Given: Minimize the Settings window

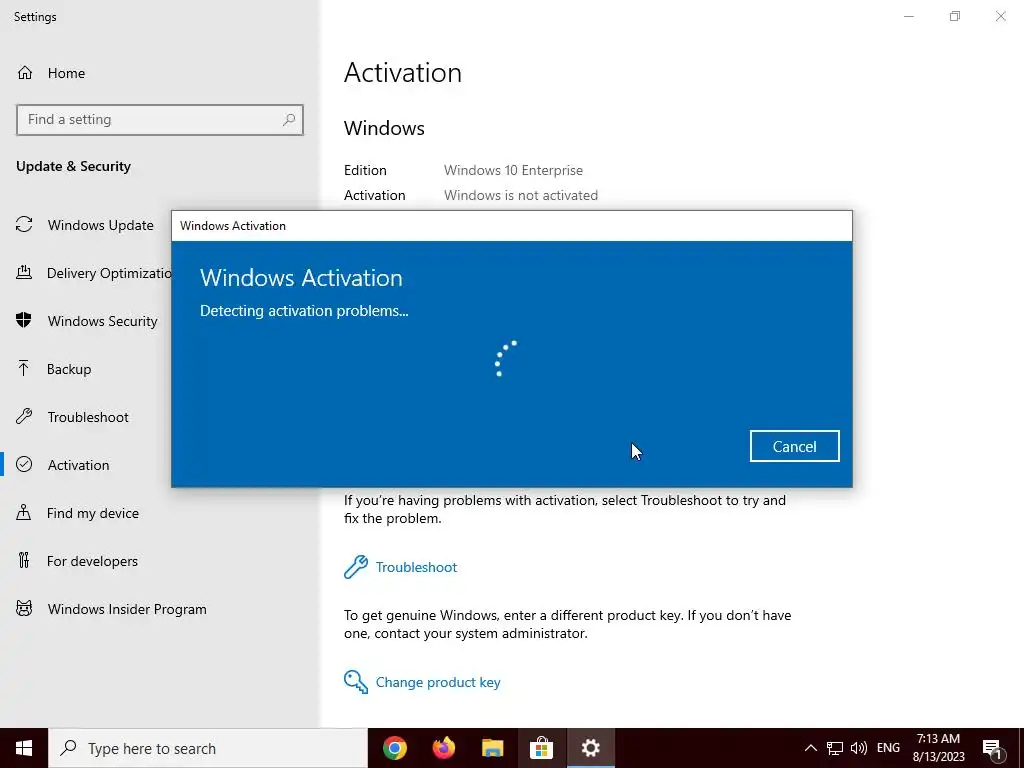Looking at the screenshot, I should pos(909,16).
